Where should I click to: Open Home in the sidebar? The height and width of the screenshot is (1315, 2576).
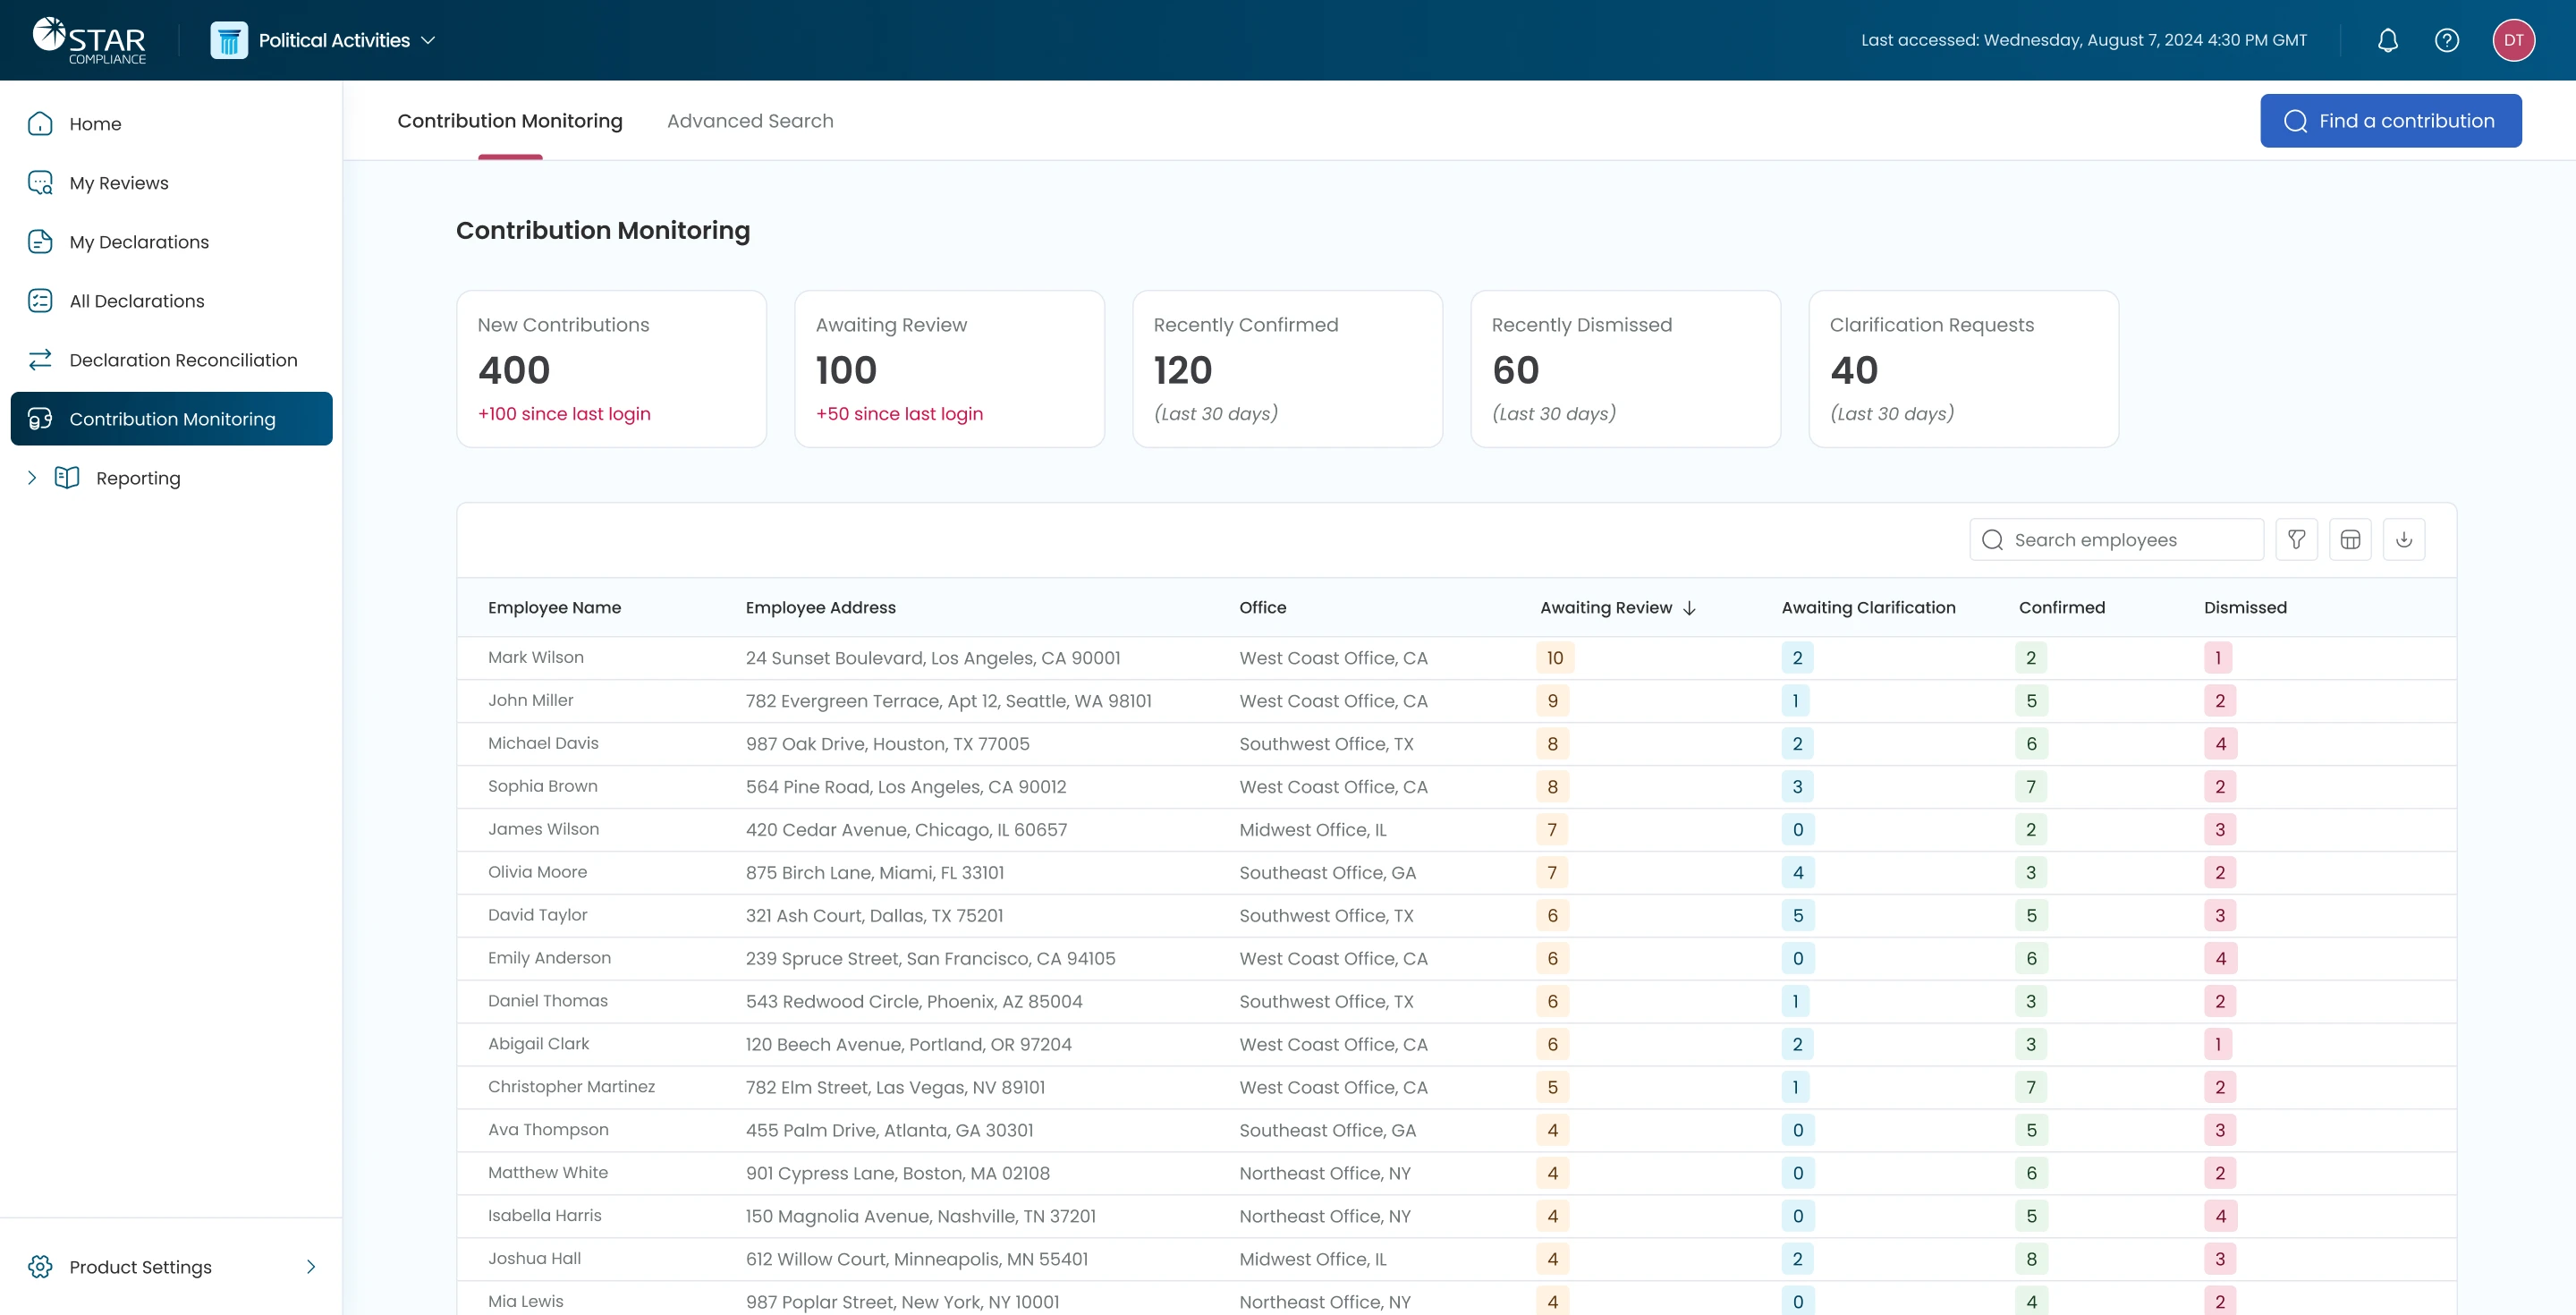(95, 124)
